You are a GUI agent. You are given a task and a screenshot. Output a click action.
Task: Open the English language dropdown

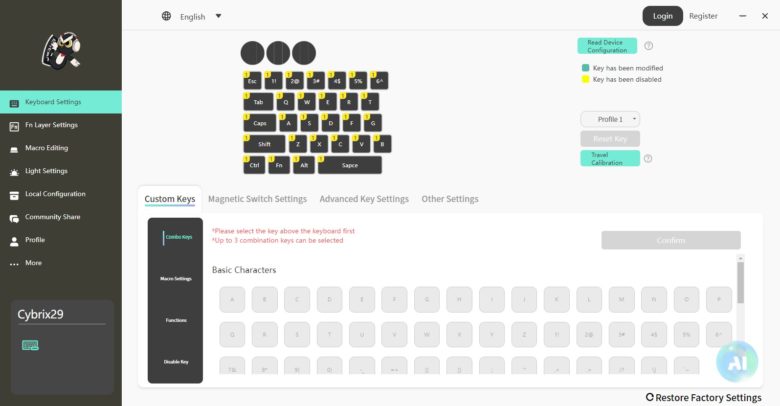pos(192,16)
